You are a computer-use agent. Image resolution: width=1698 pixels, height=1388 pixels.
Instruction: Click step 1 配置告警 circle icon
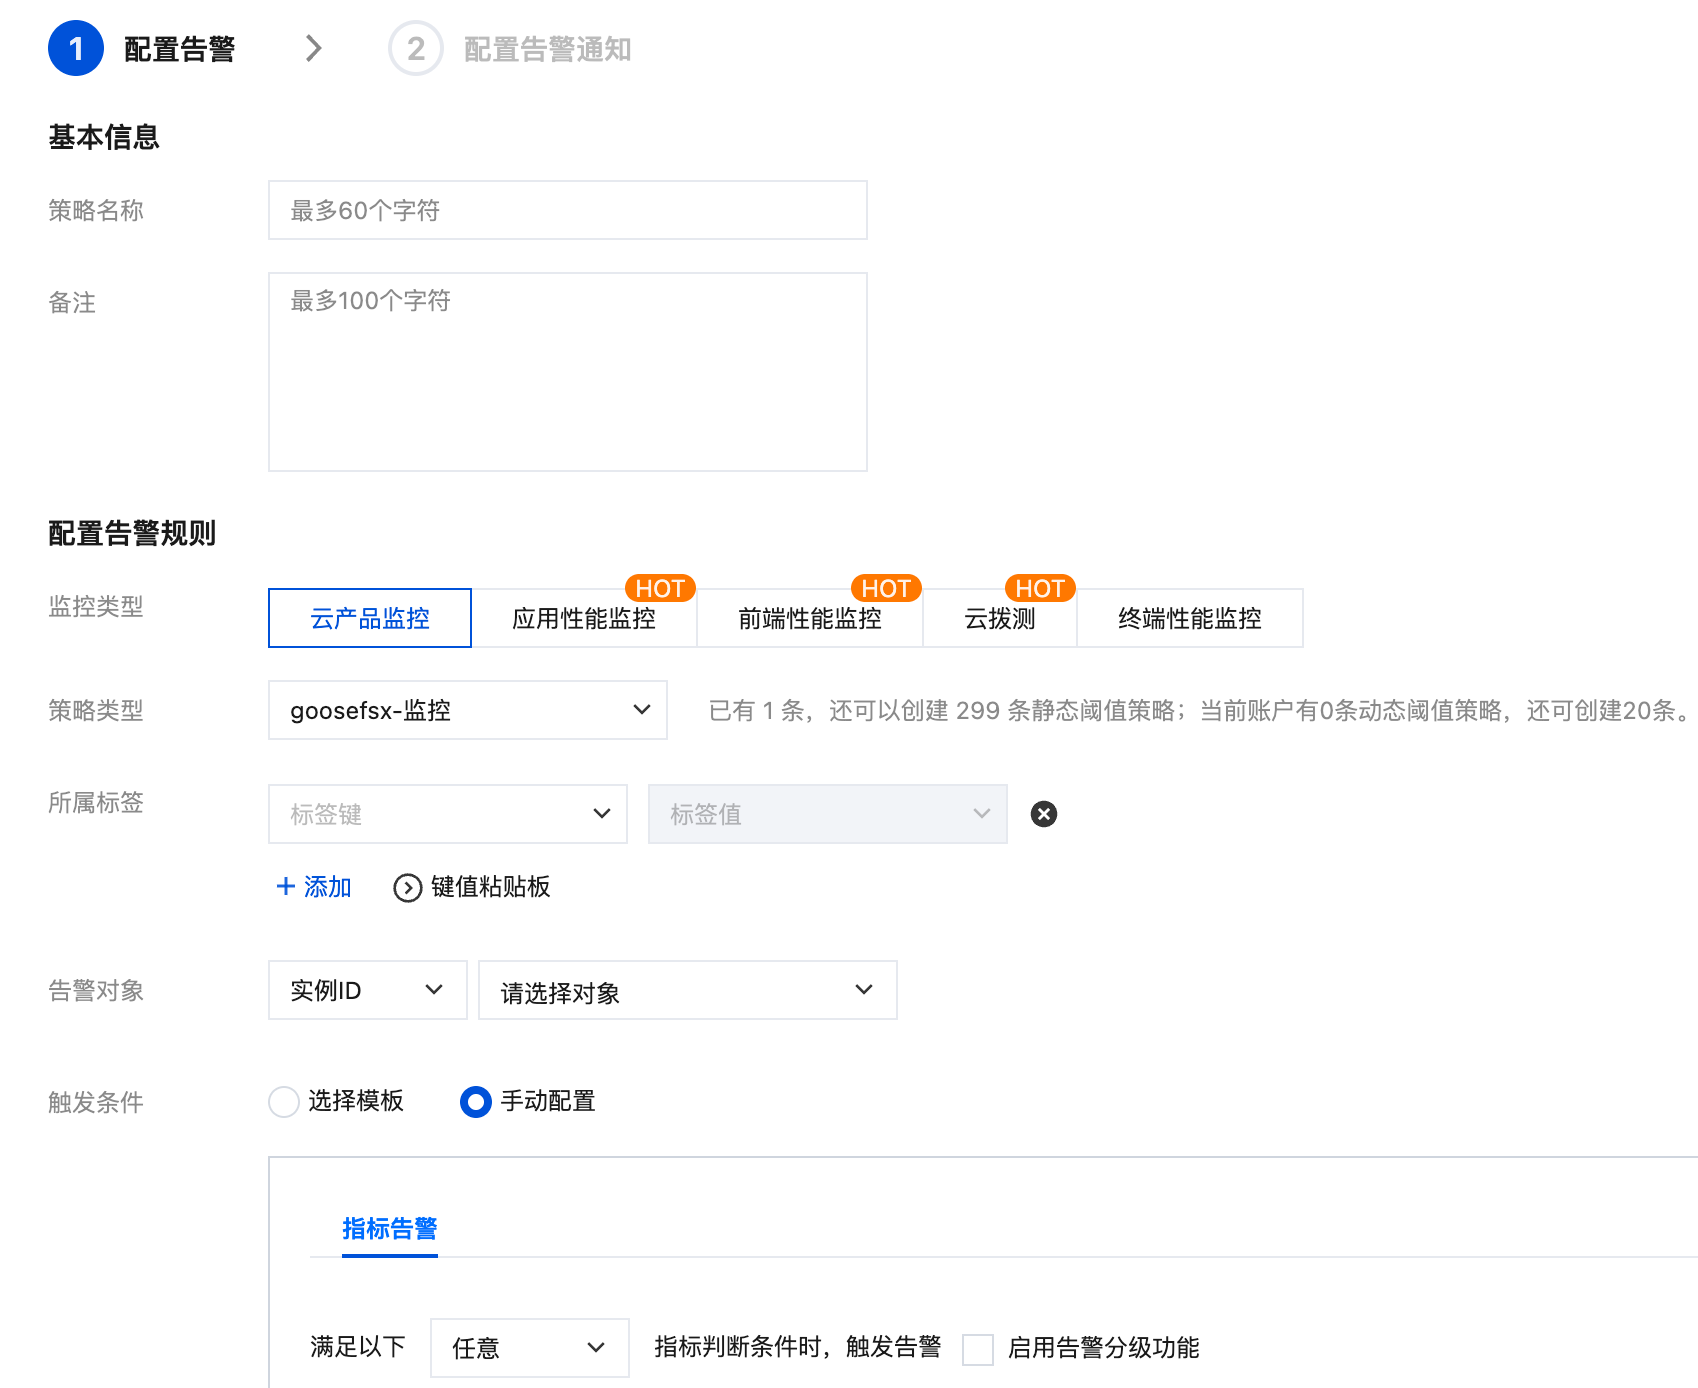76,48
